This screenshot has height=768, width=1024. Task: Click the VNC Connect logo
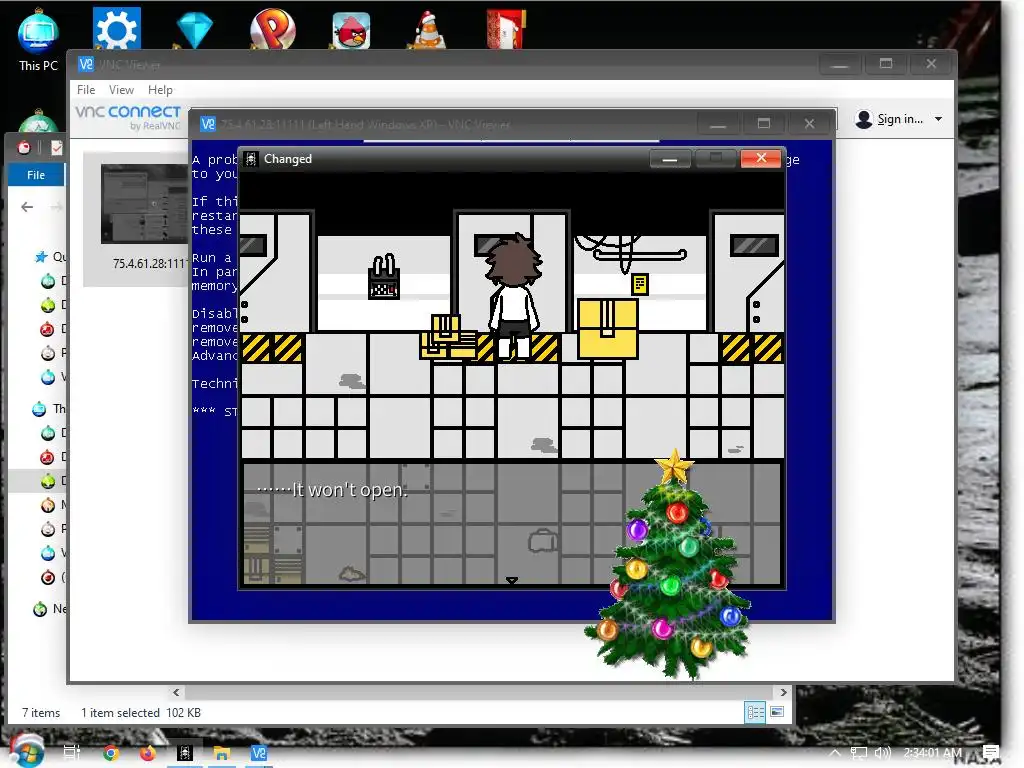(x=128, y=117)
